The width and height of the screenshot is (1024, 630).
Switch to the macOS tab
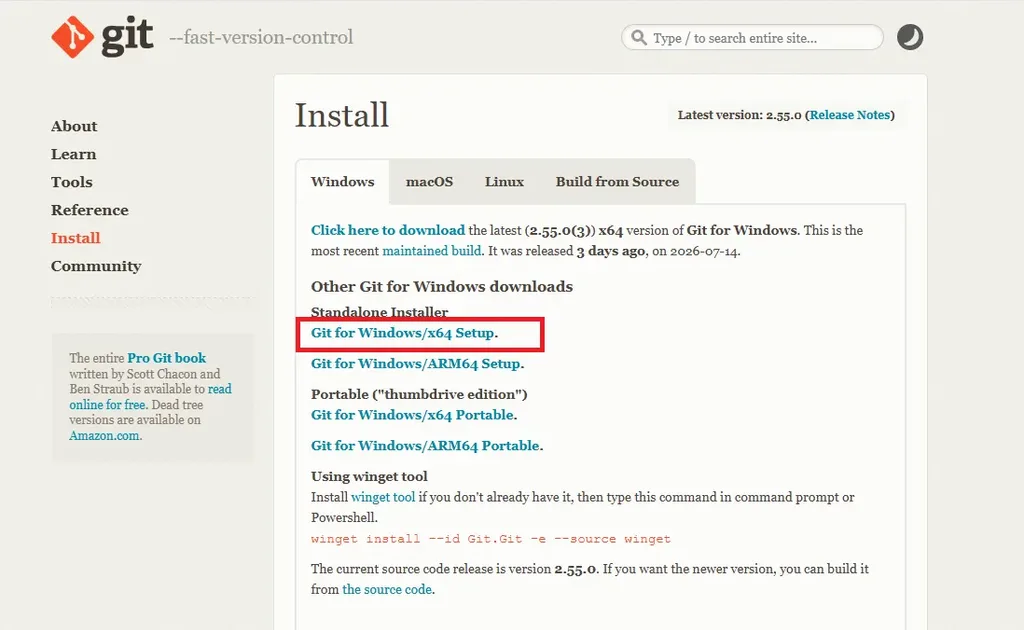[429, 181]
